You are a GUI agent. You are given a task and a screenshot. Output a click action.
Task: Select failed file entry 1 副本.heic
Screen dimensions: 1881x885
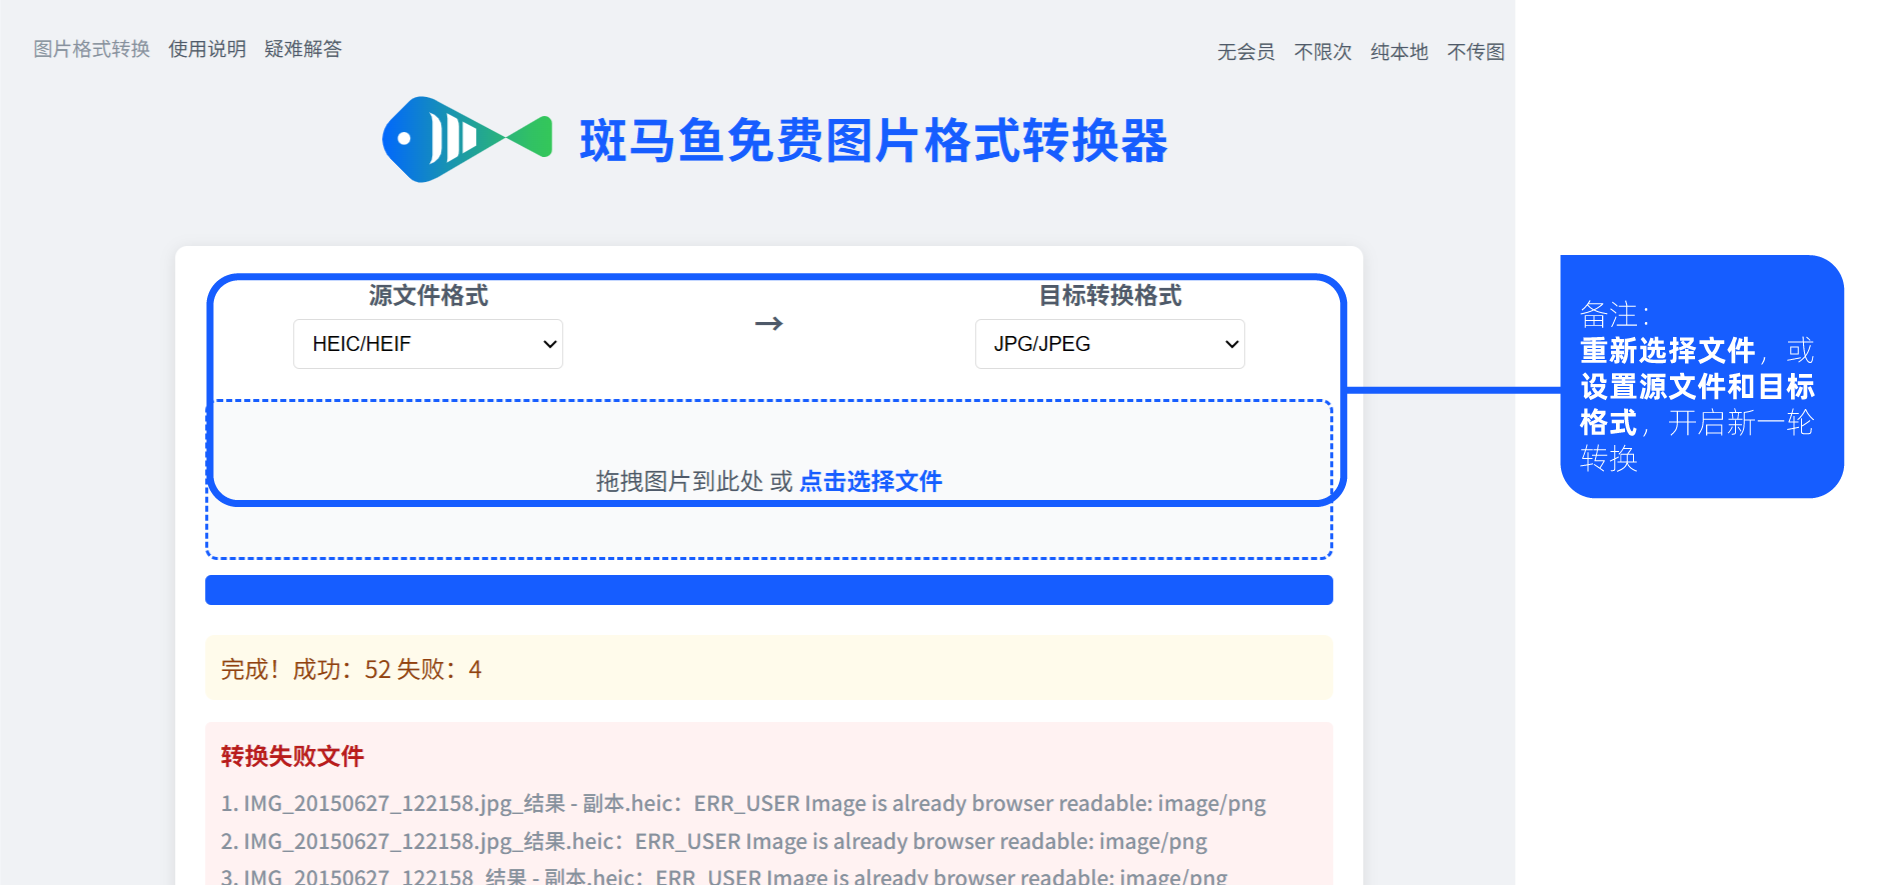[743, 803]
